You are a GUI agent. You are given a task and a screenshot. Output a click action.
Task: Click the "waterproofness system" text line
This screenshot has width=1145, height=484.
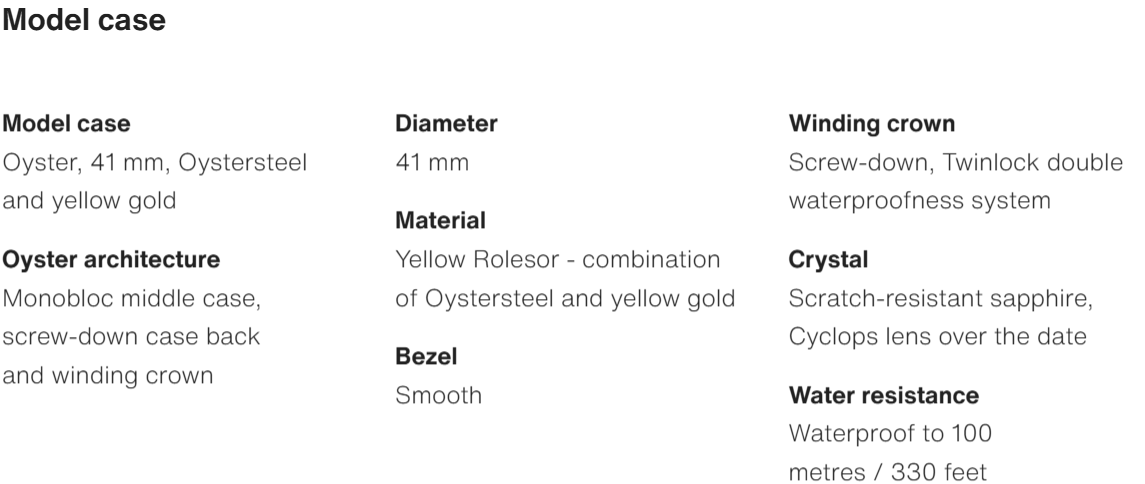[919, 200]
